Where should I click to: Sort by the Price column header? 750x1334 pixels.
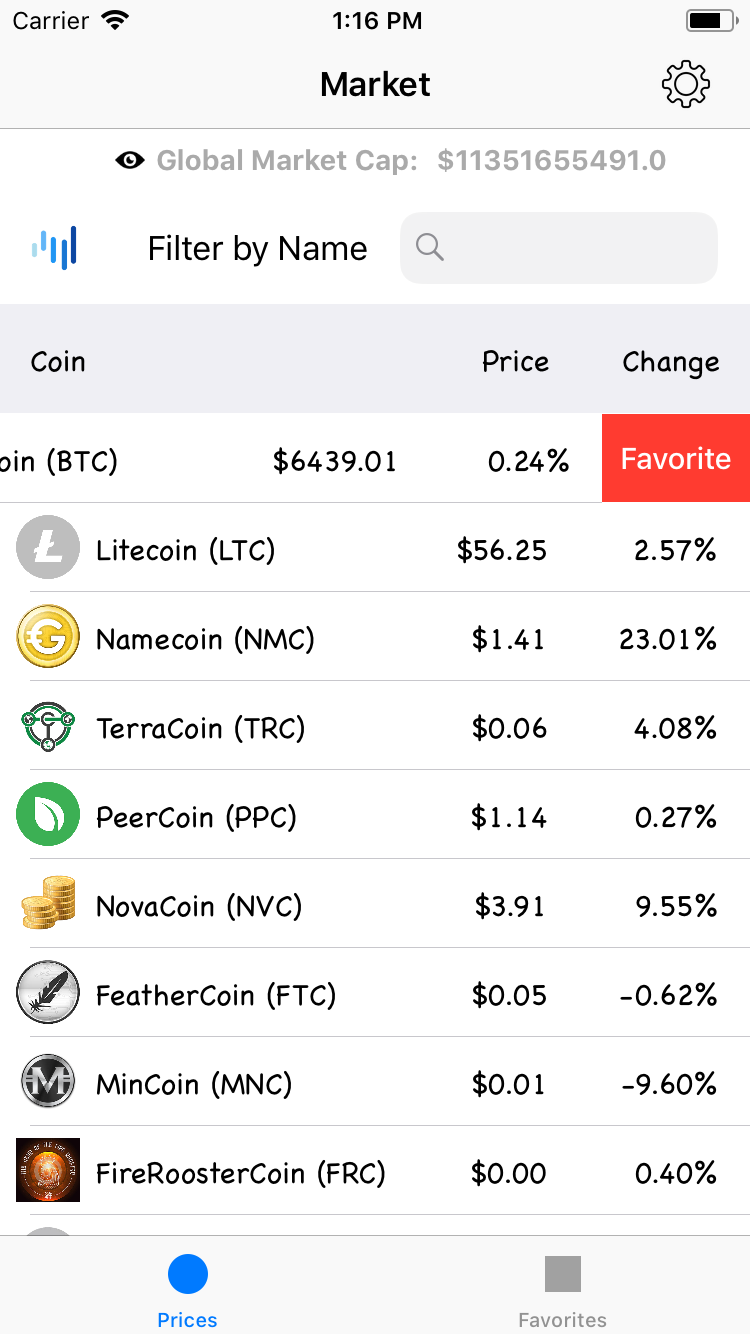[515, 361]
